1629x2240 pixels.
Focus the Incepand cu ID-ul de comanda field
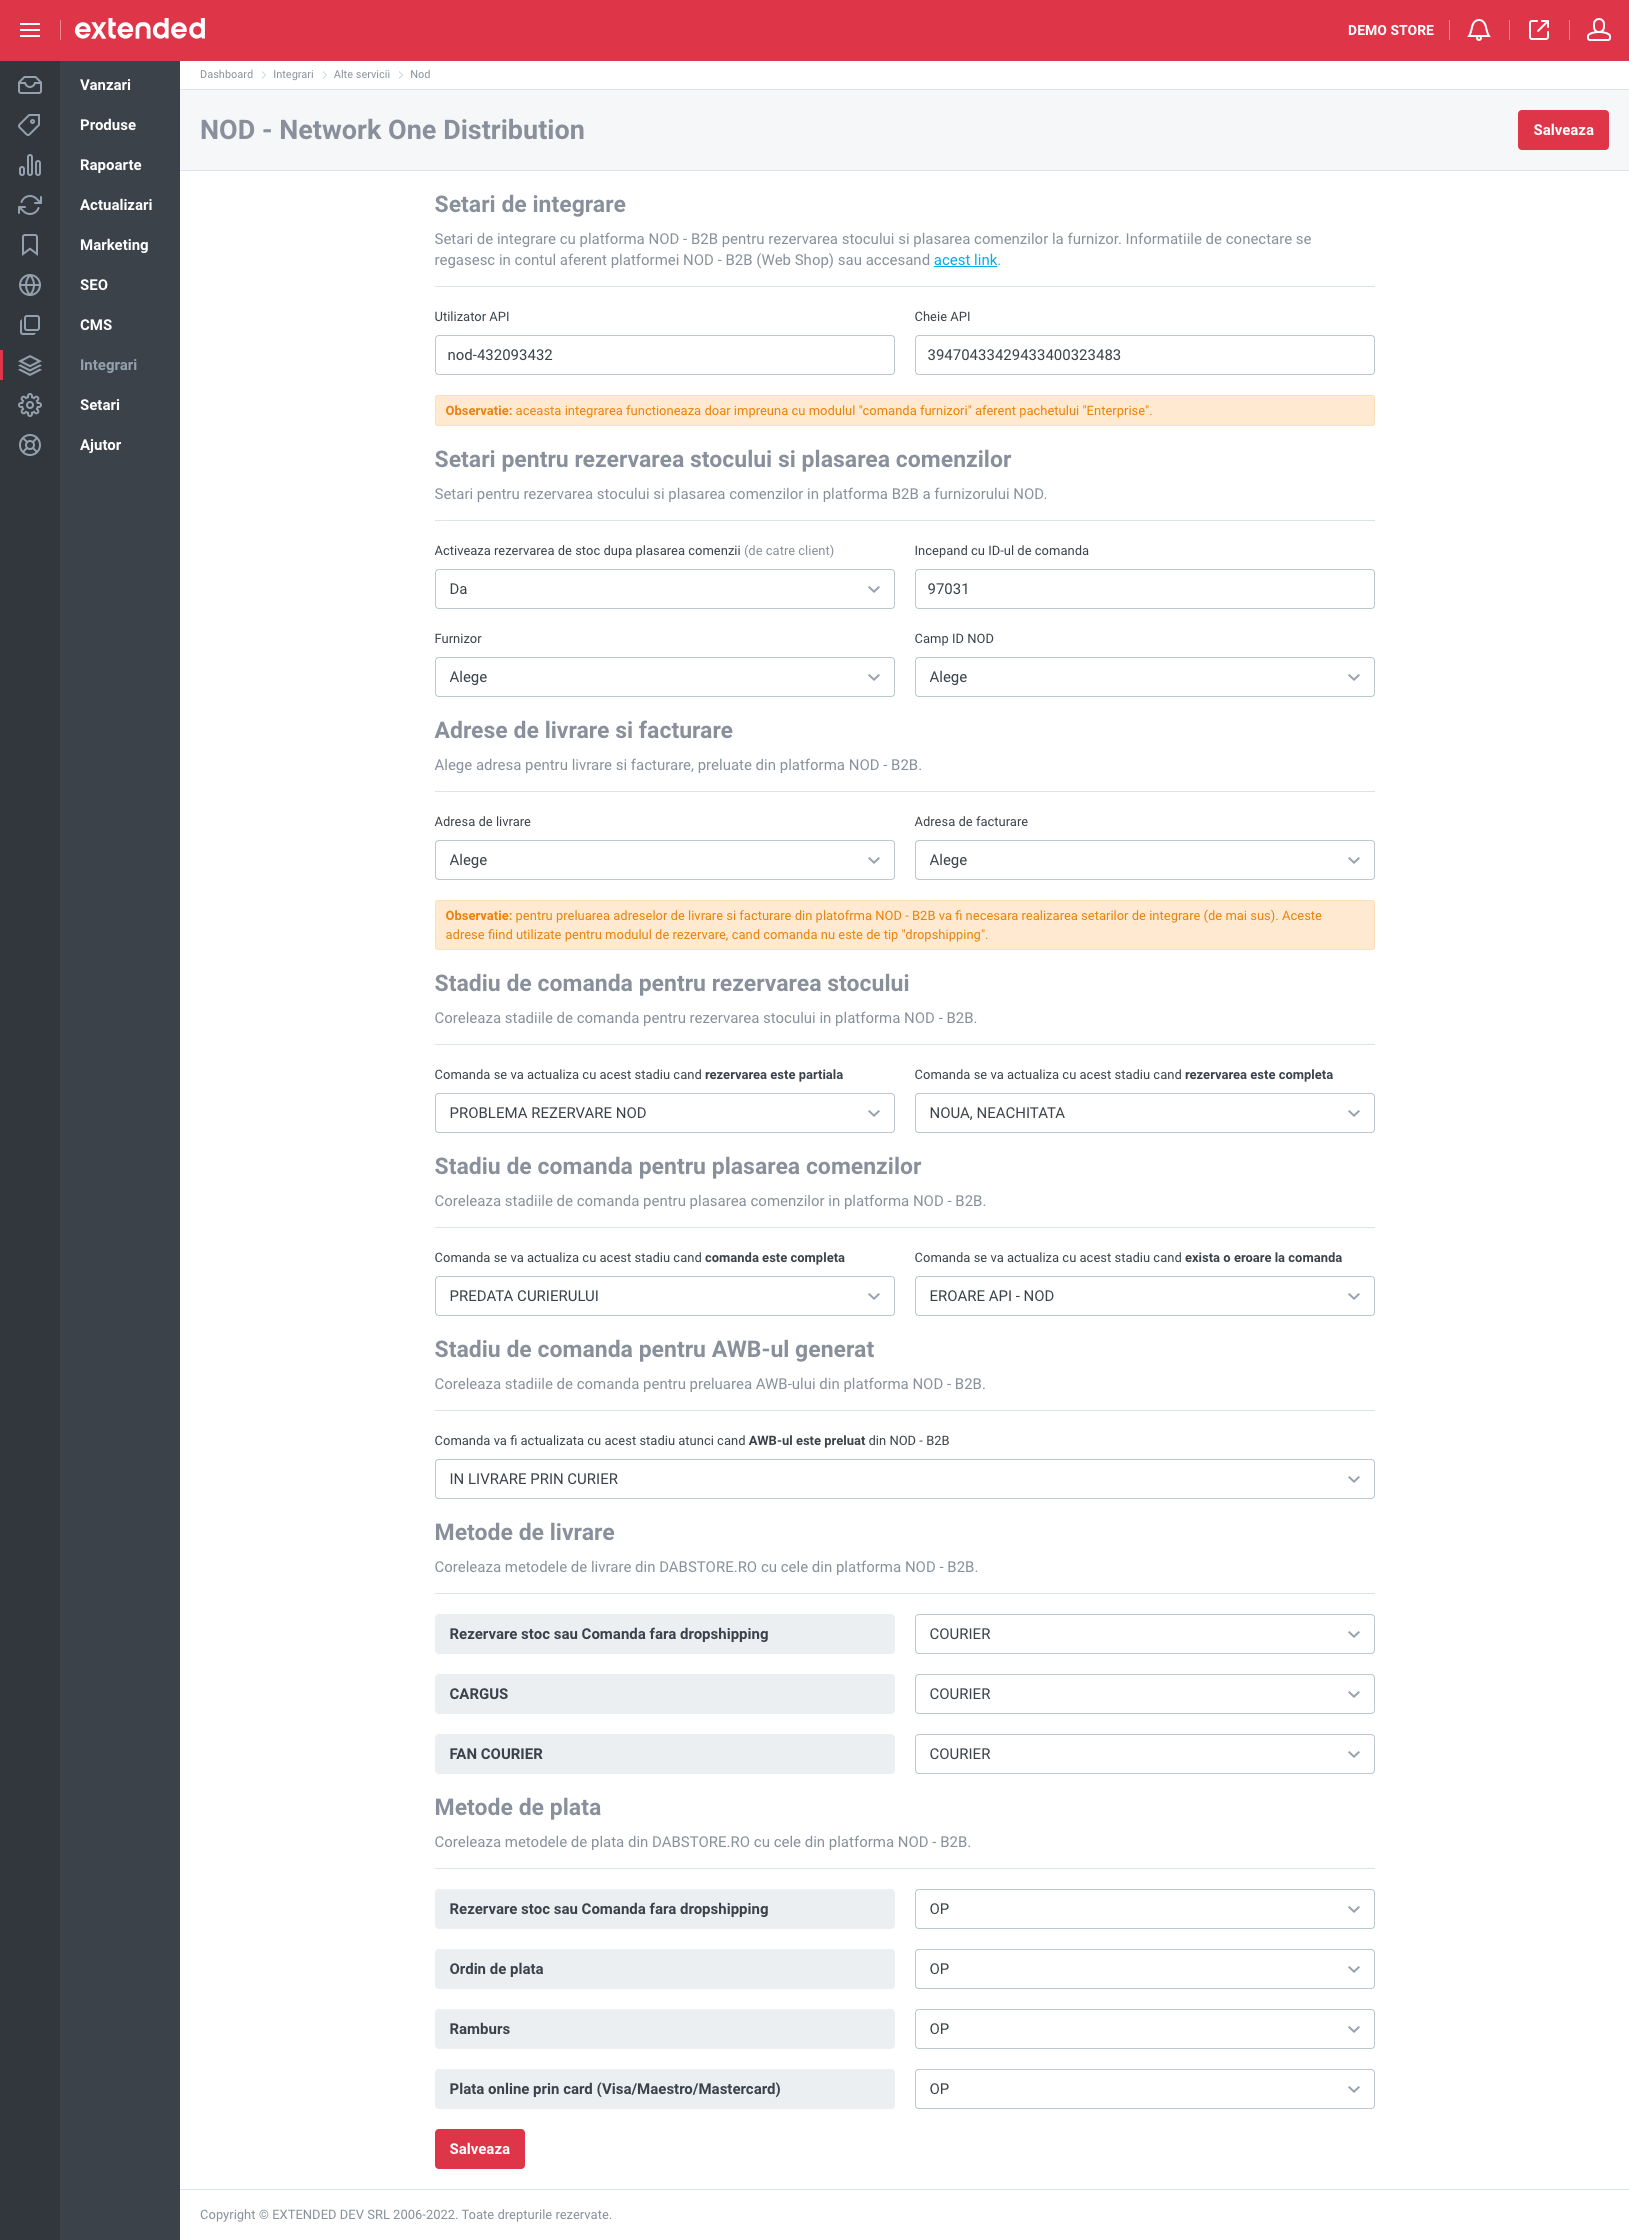click(1144, 589)
